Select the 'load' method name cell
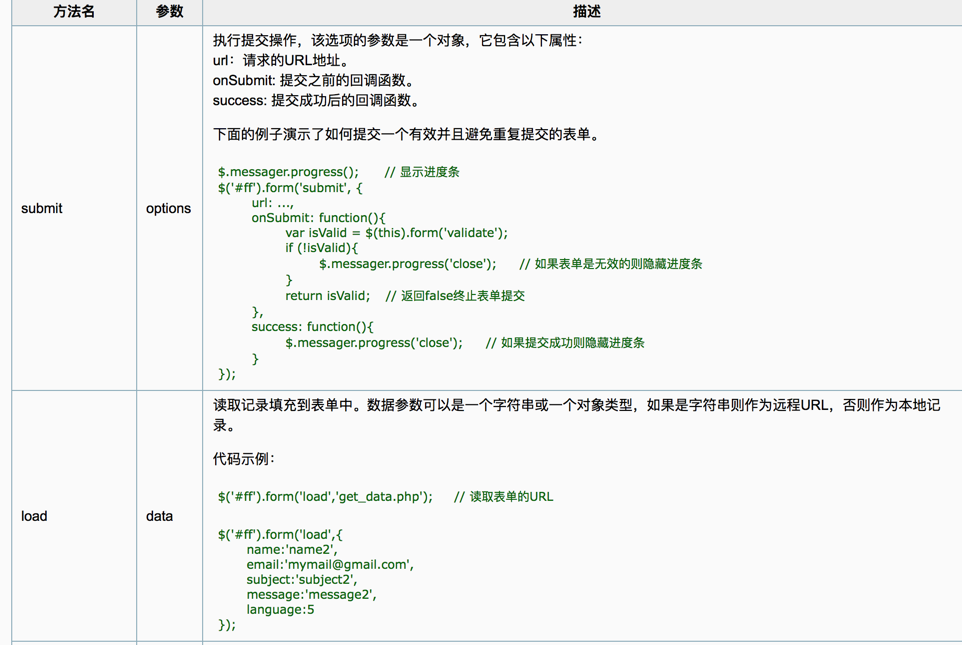Screen dimensions: 962x645 (74, 516)
